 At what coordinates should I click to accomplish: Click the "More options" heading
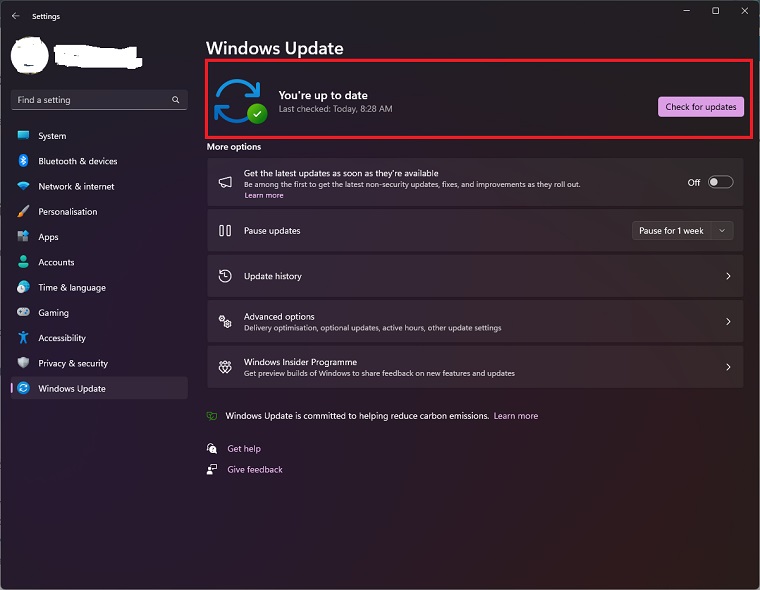[x=234, y=146]
